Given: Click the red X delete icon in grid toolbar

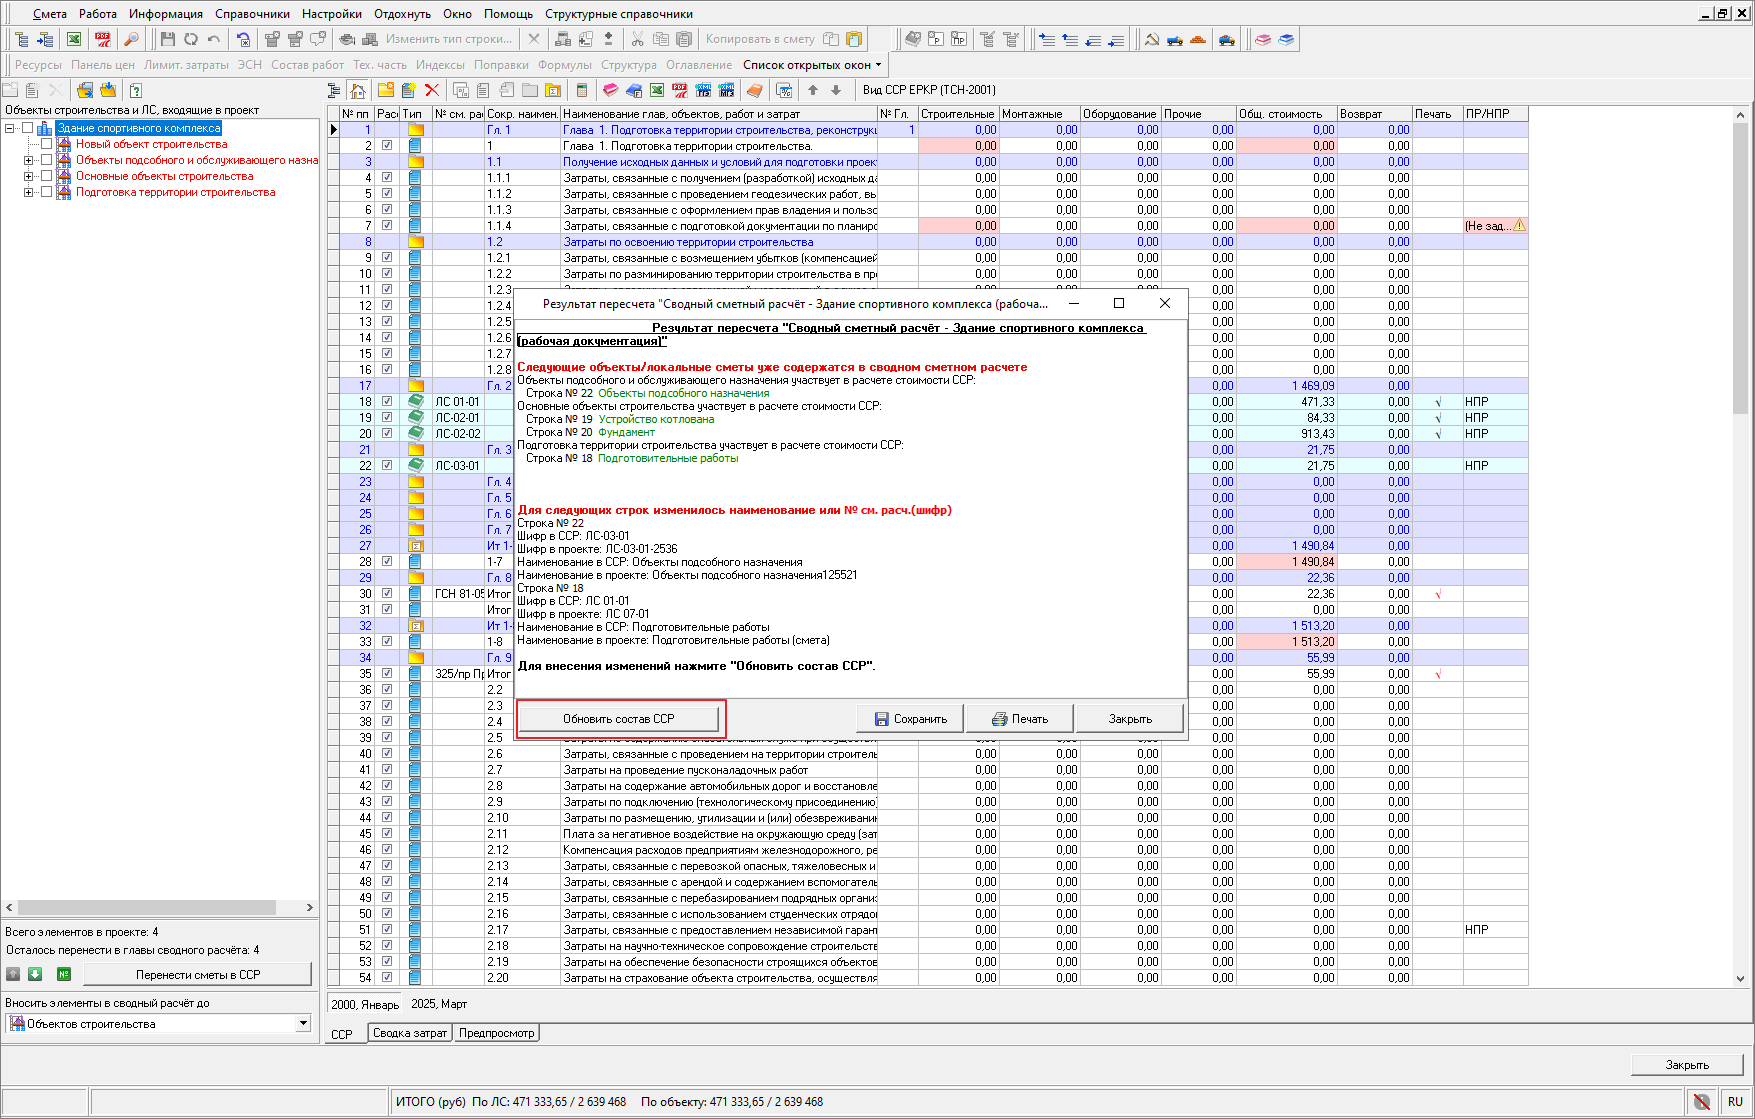Looking at the screenshot, I should point(432,90).
